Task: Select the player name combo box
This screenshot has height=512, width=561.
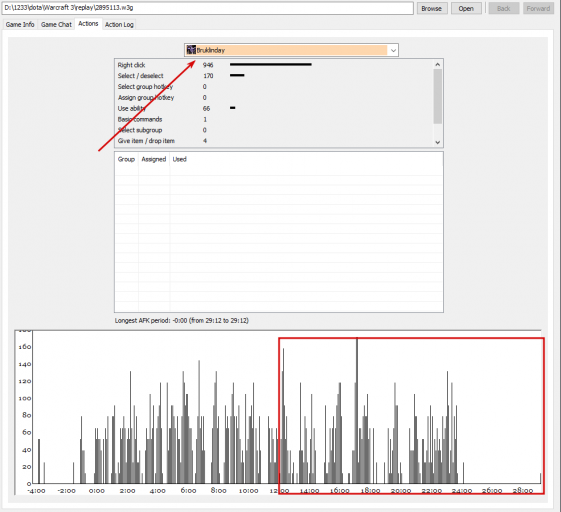Action: tap(291, 50)
